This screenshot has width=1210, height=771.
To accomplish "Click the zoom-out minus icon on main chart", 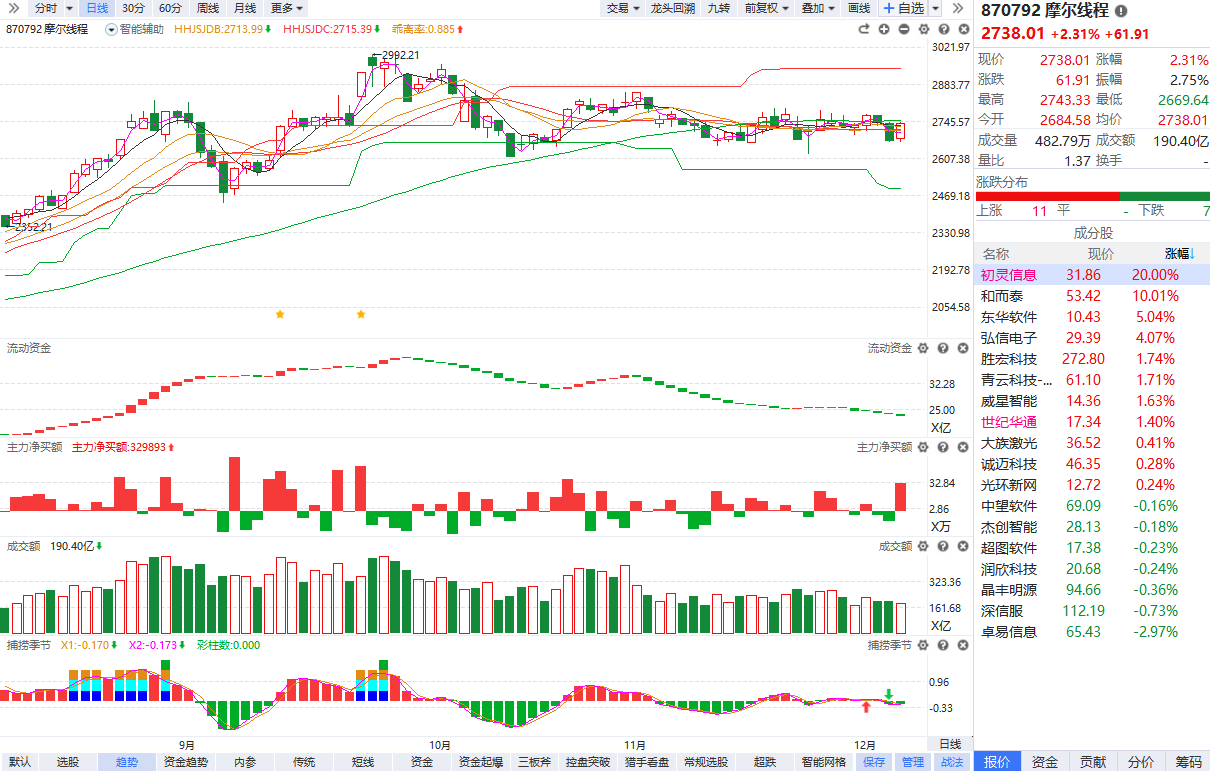I will (904, 29).
